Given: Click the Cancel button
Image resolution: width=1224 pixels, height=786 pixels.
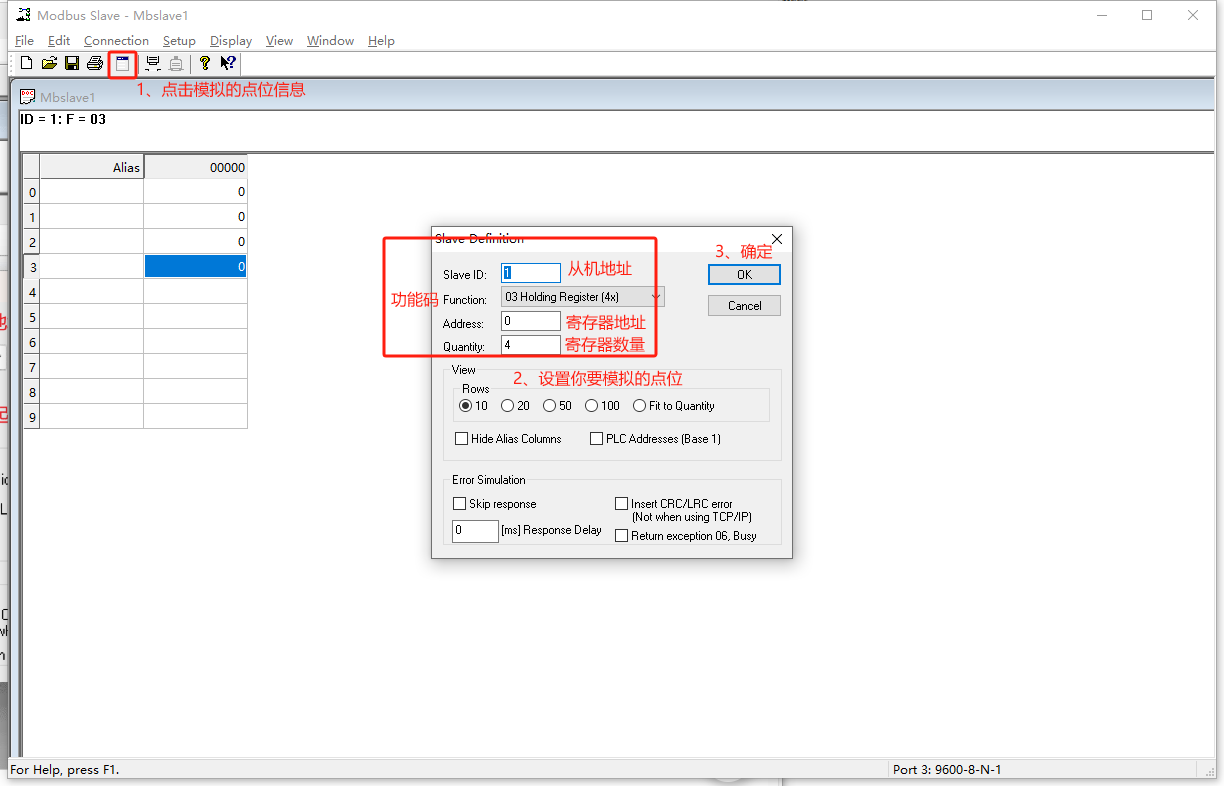Looking at the screenshot, I should (x=744, y=306).
